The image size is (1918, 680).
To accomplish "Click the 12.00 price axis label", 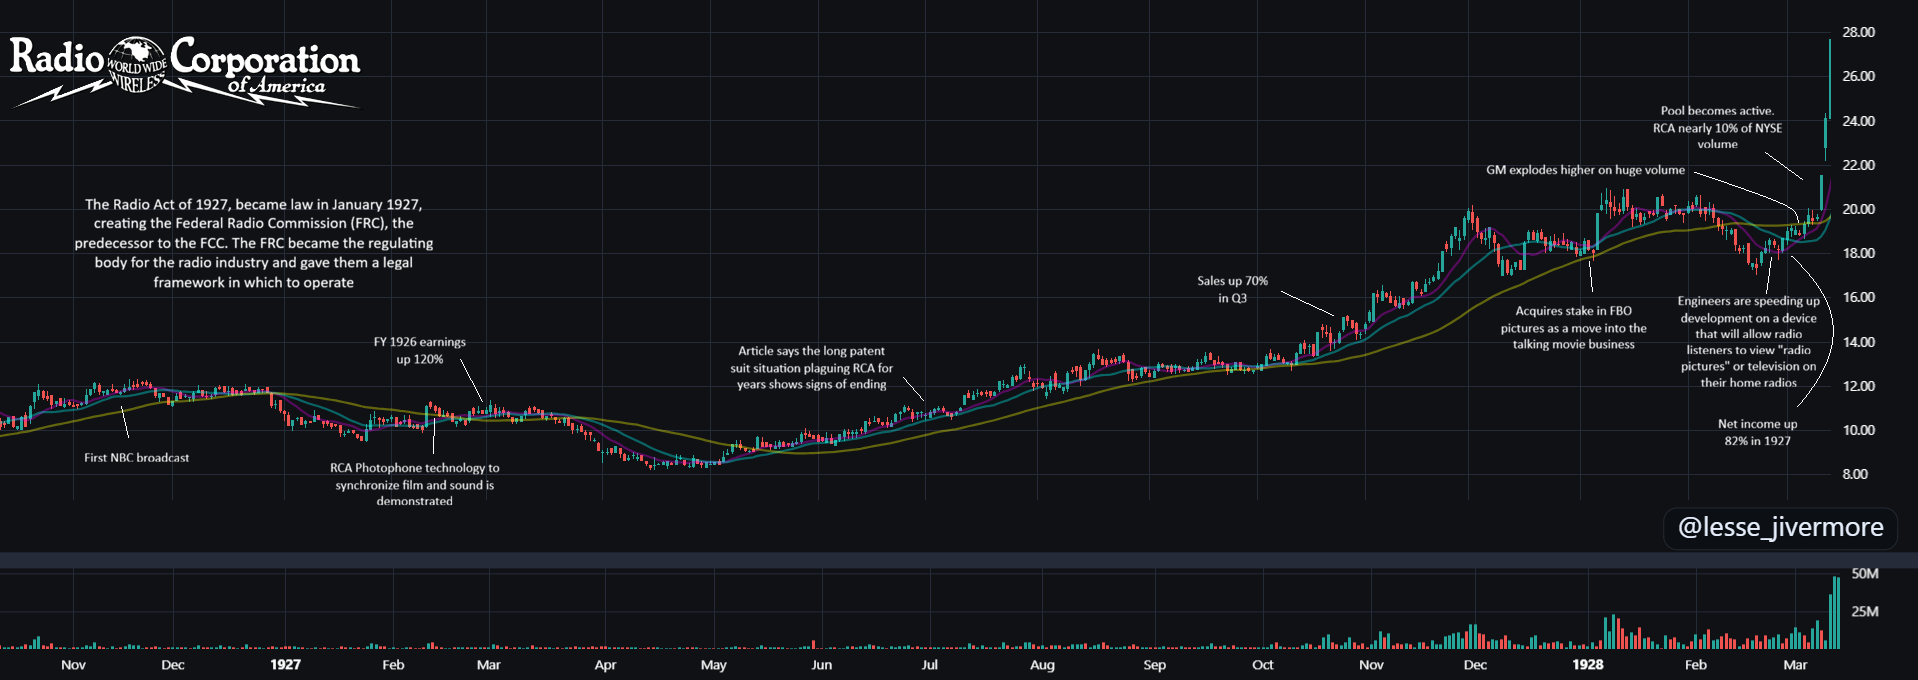I will point(1858,386).
